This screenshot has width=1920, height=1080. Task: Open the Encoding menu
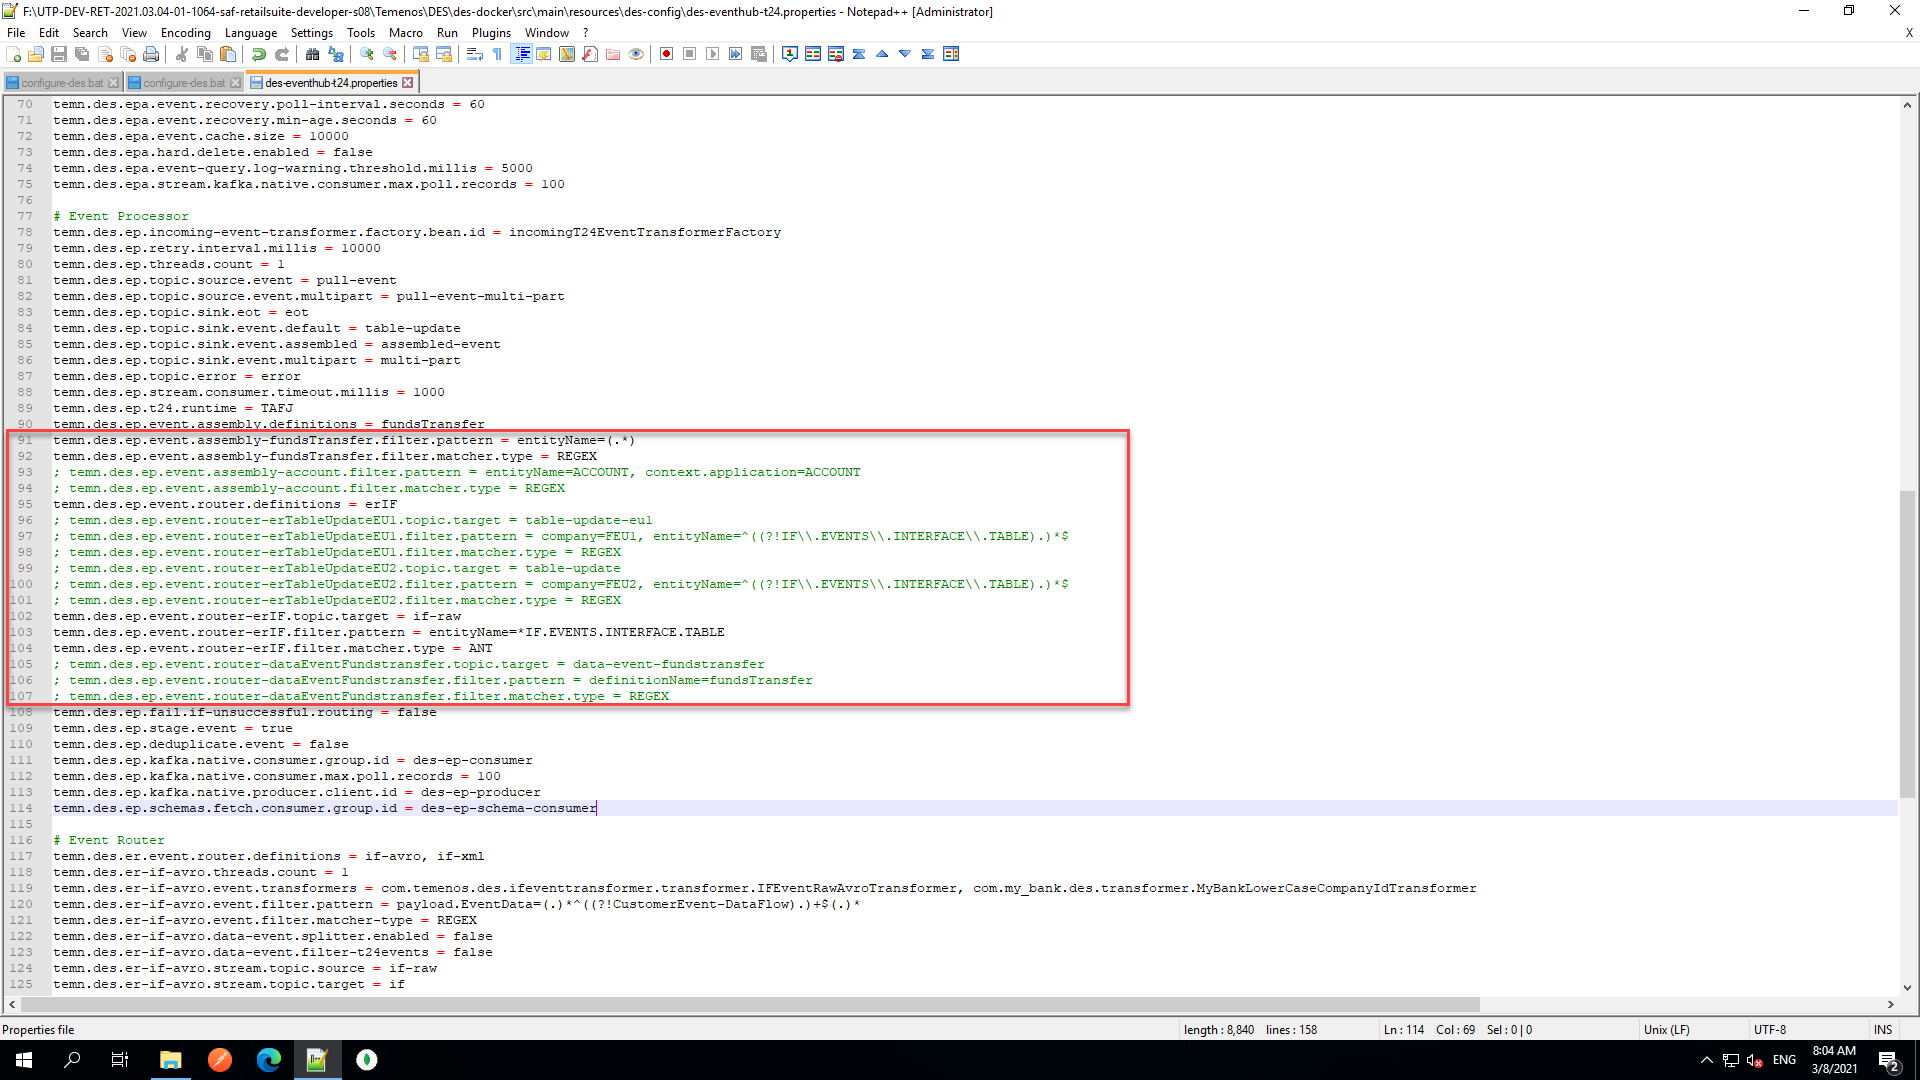click(185, 33)
